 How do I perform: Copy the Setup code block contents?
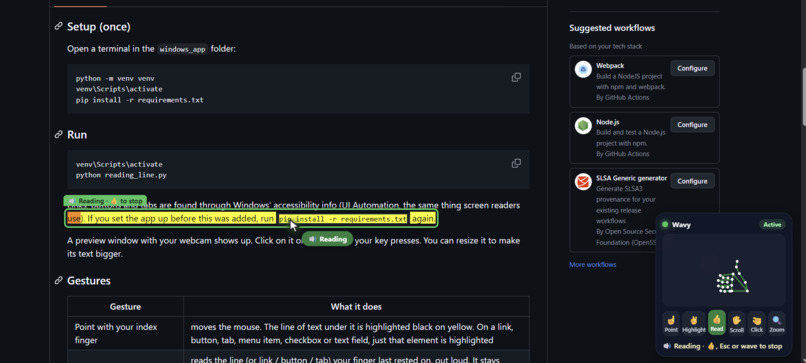[x=516, y=77]
